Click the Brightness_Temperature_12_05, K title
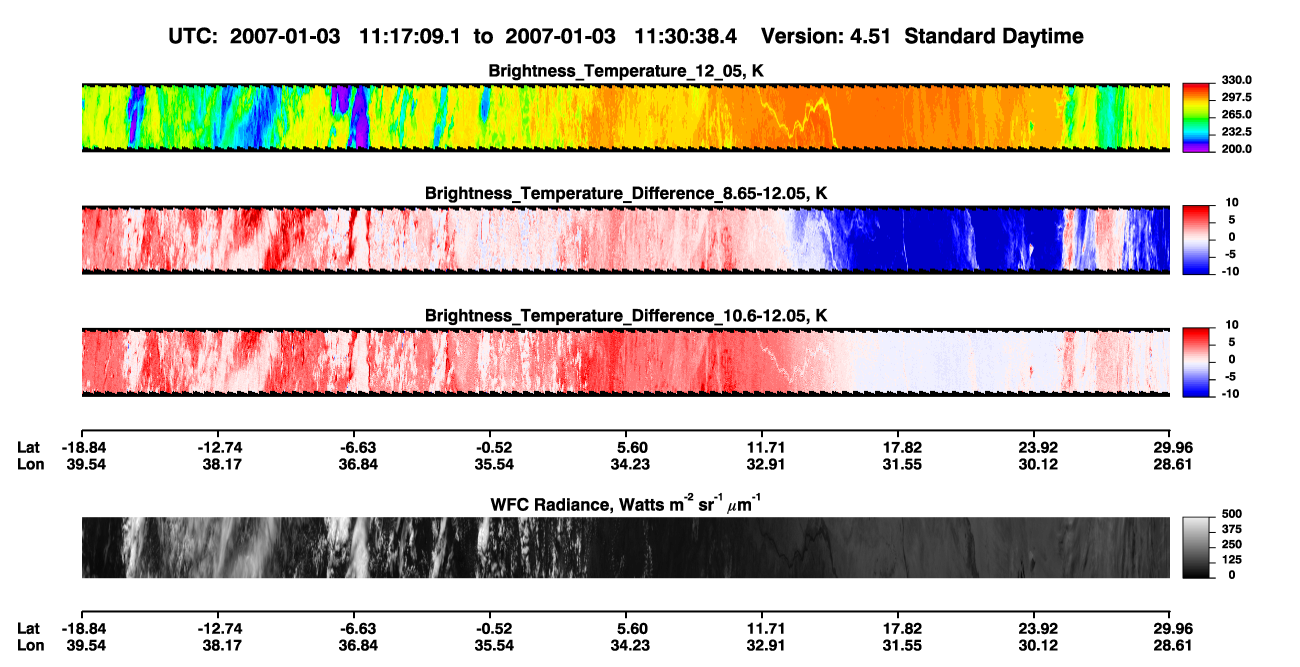 [x=626, y=71]
